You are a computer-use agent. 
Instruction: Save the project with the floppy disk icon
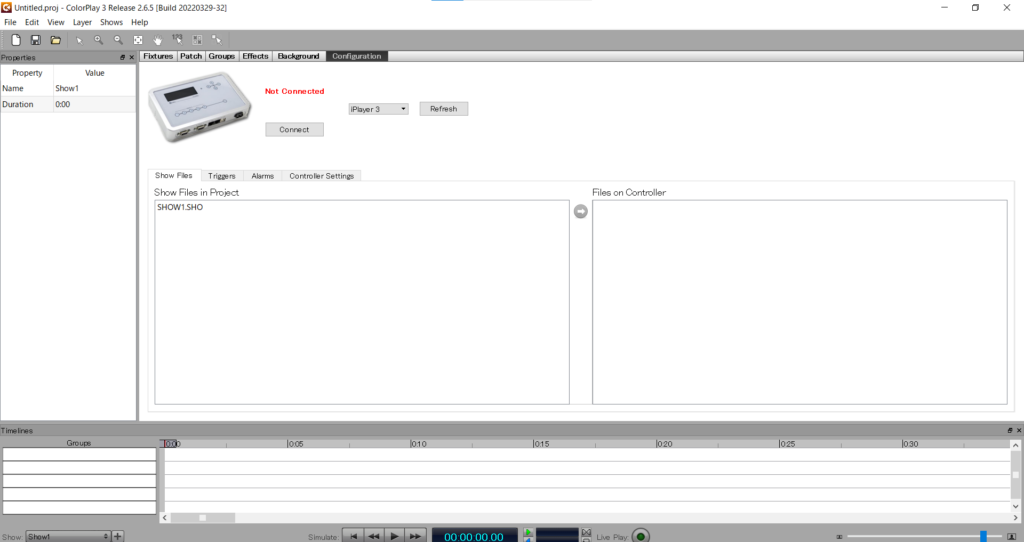(x=36, y=40)
